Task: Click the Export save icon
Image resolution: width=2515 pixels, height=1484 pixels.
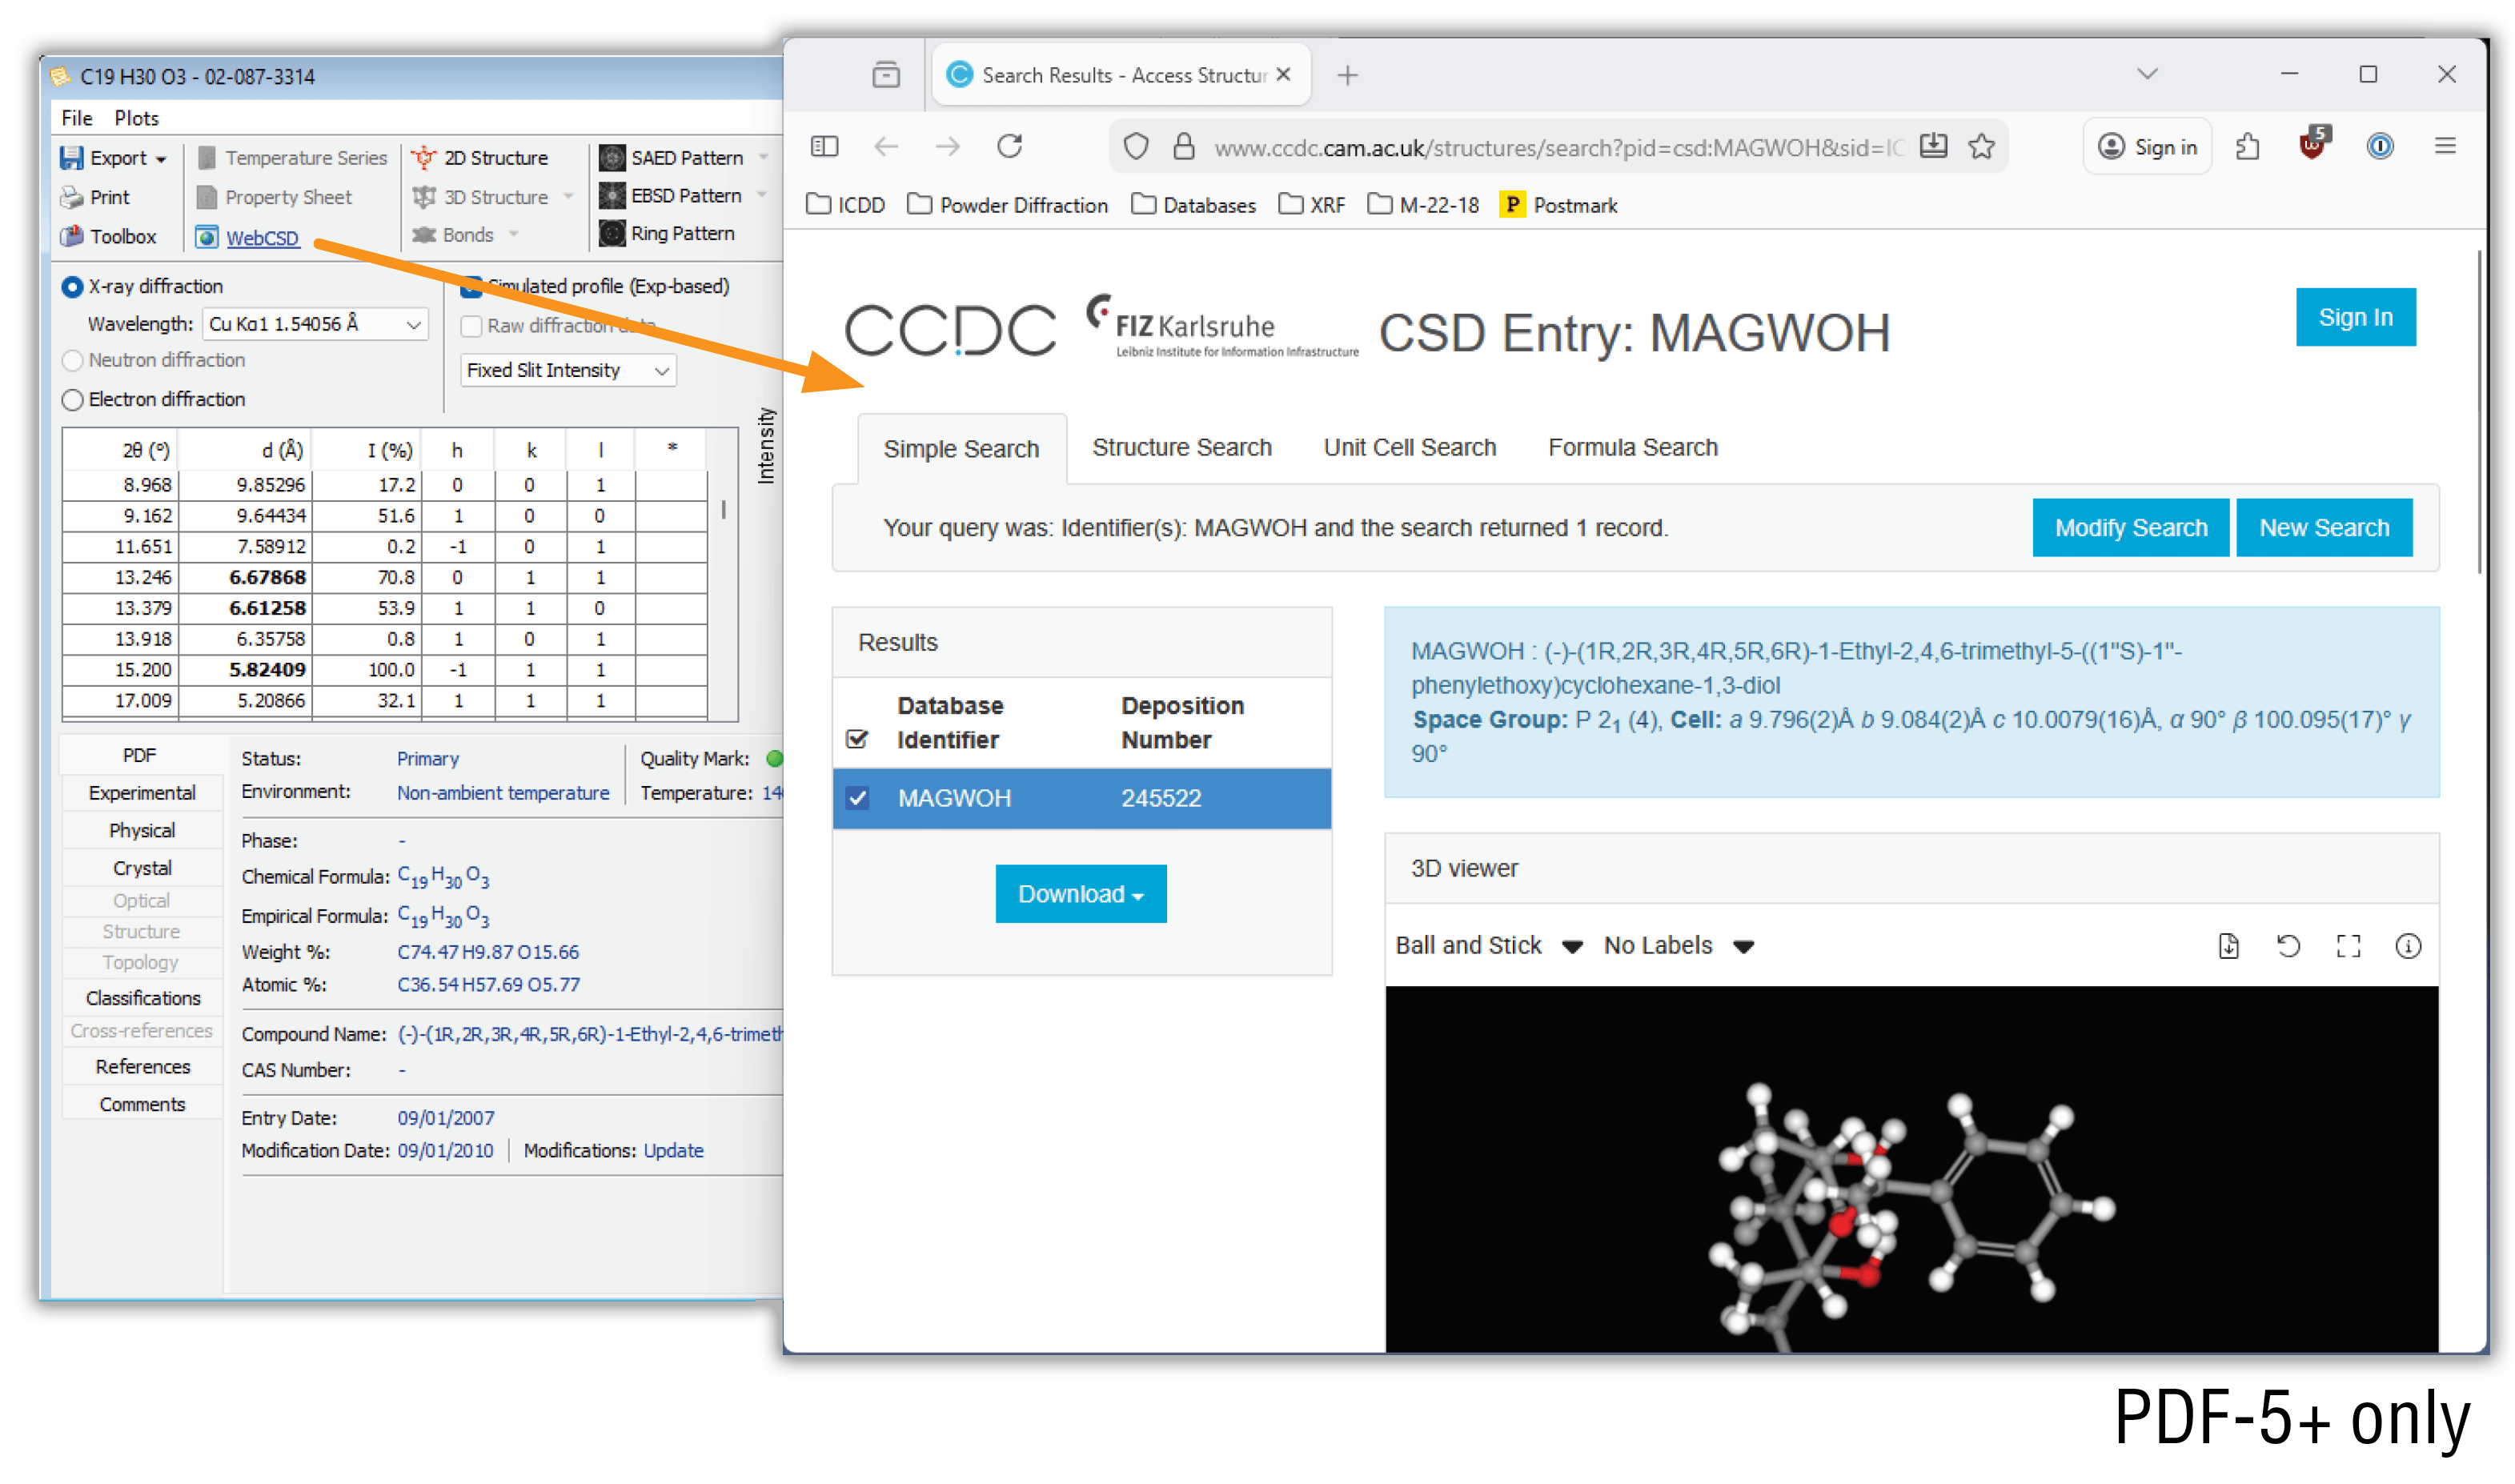Action: (71, 158)
